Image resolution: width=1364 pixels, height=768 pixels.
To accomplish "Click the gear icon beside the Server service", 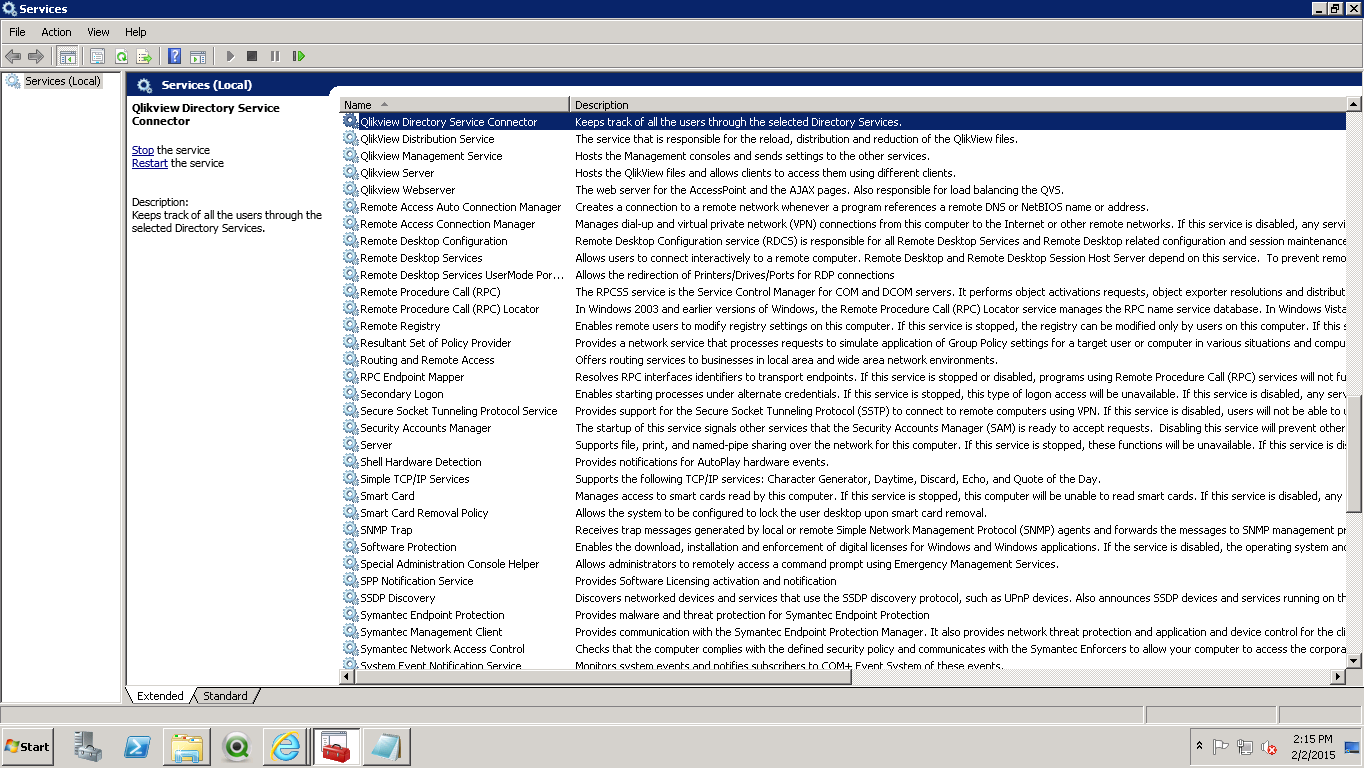I will pyautogui.click(x=350, y=445).
